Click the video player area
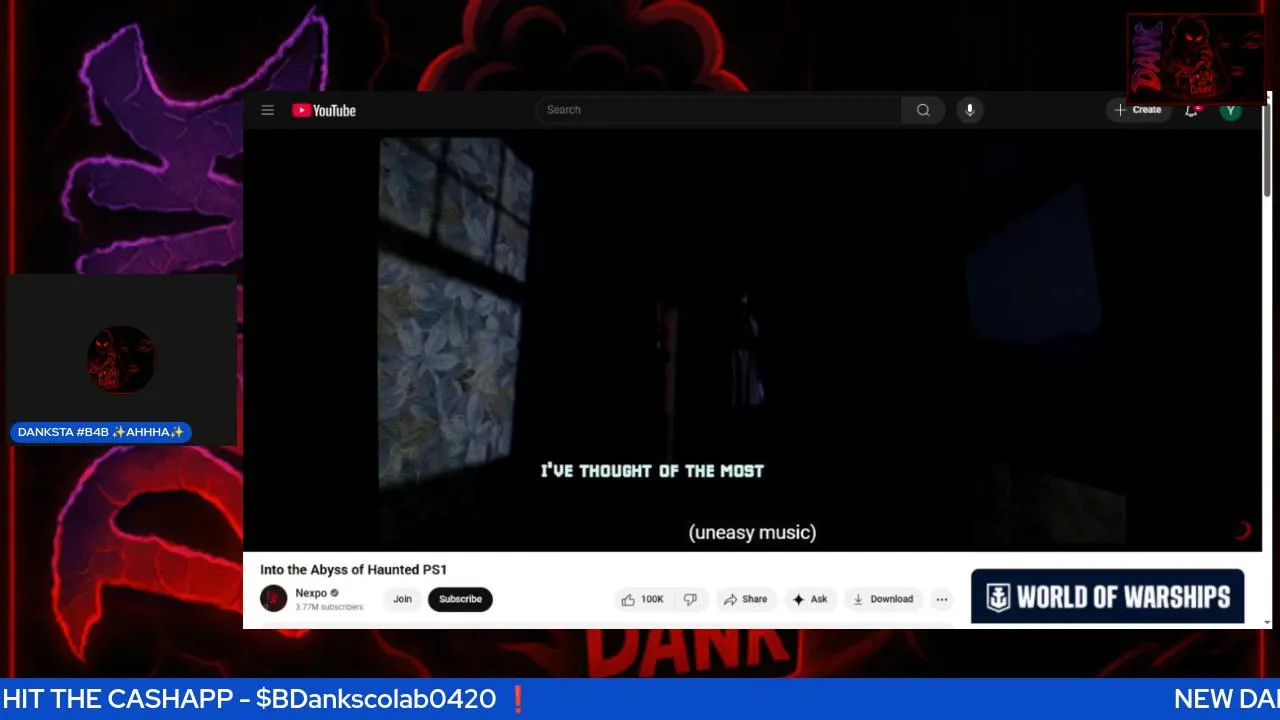Screen dimensions: 1280x720 point(752,341)
